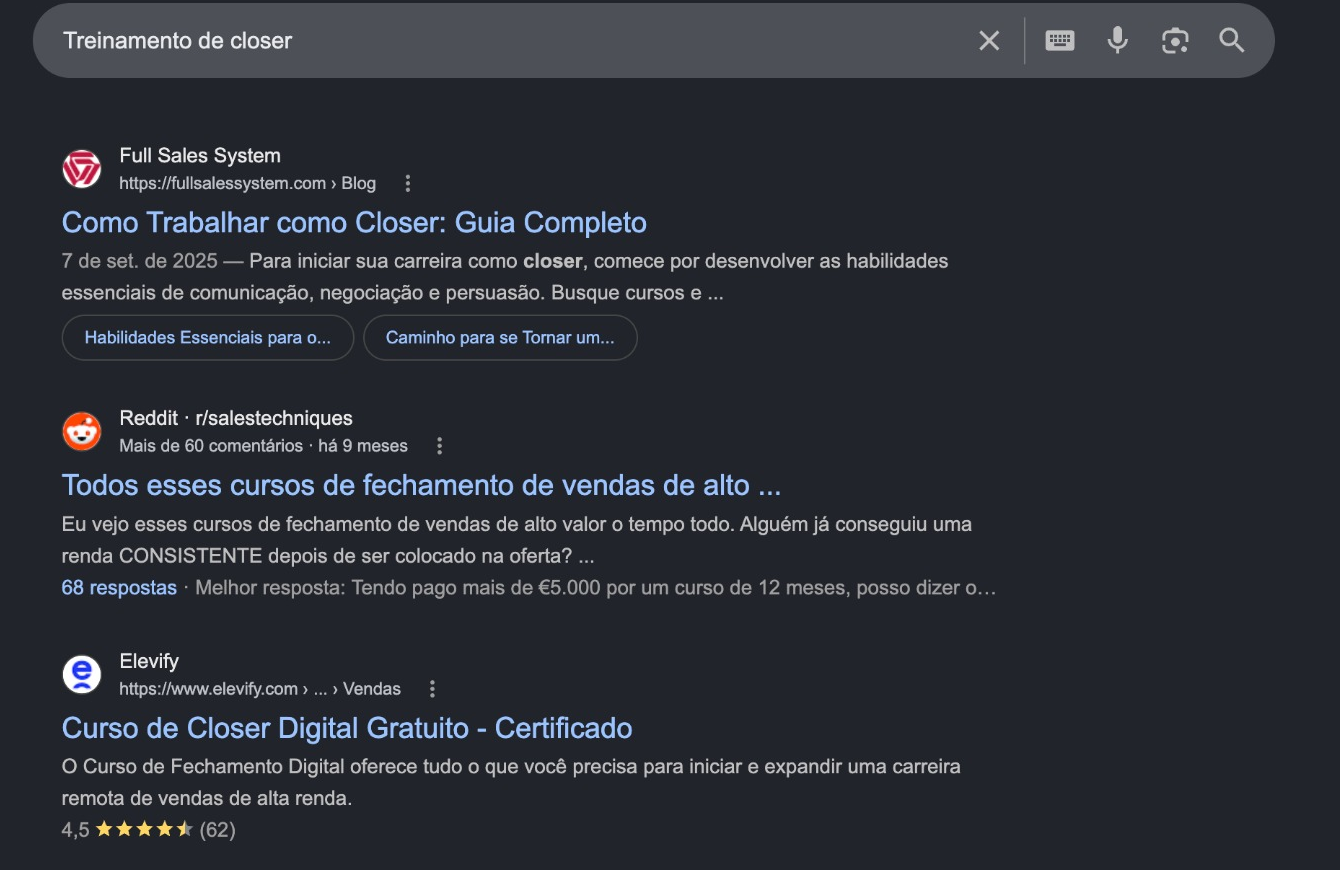Click the 'Full Sales System' site name
Viewport: 1340px width, 870px height.
click(x=200, y=155)
